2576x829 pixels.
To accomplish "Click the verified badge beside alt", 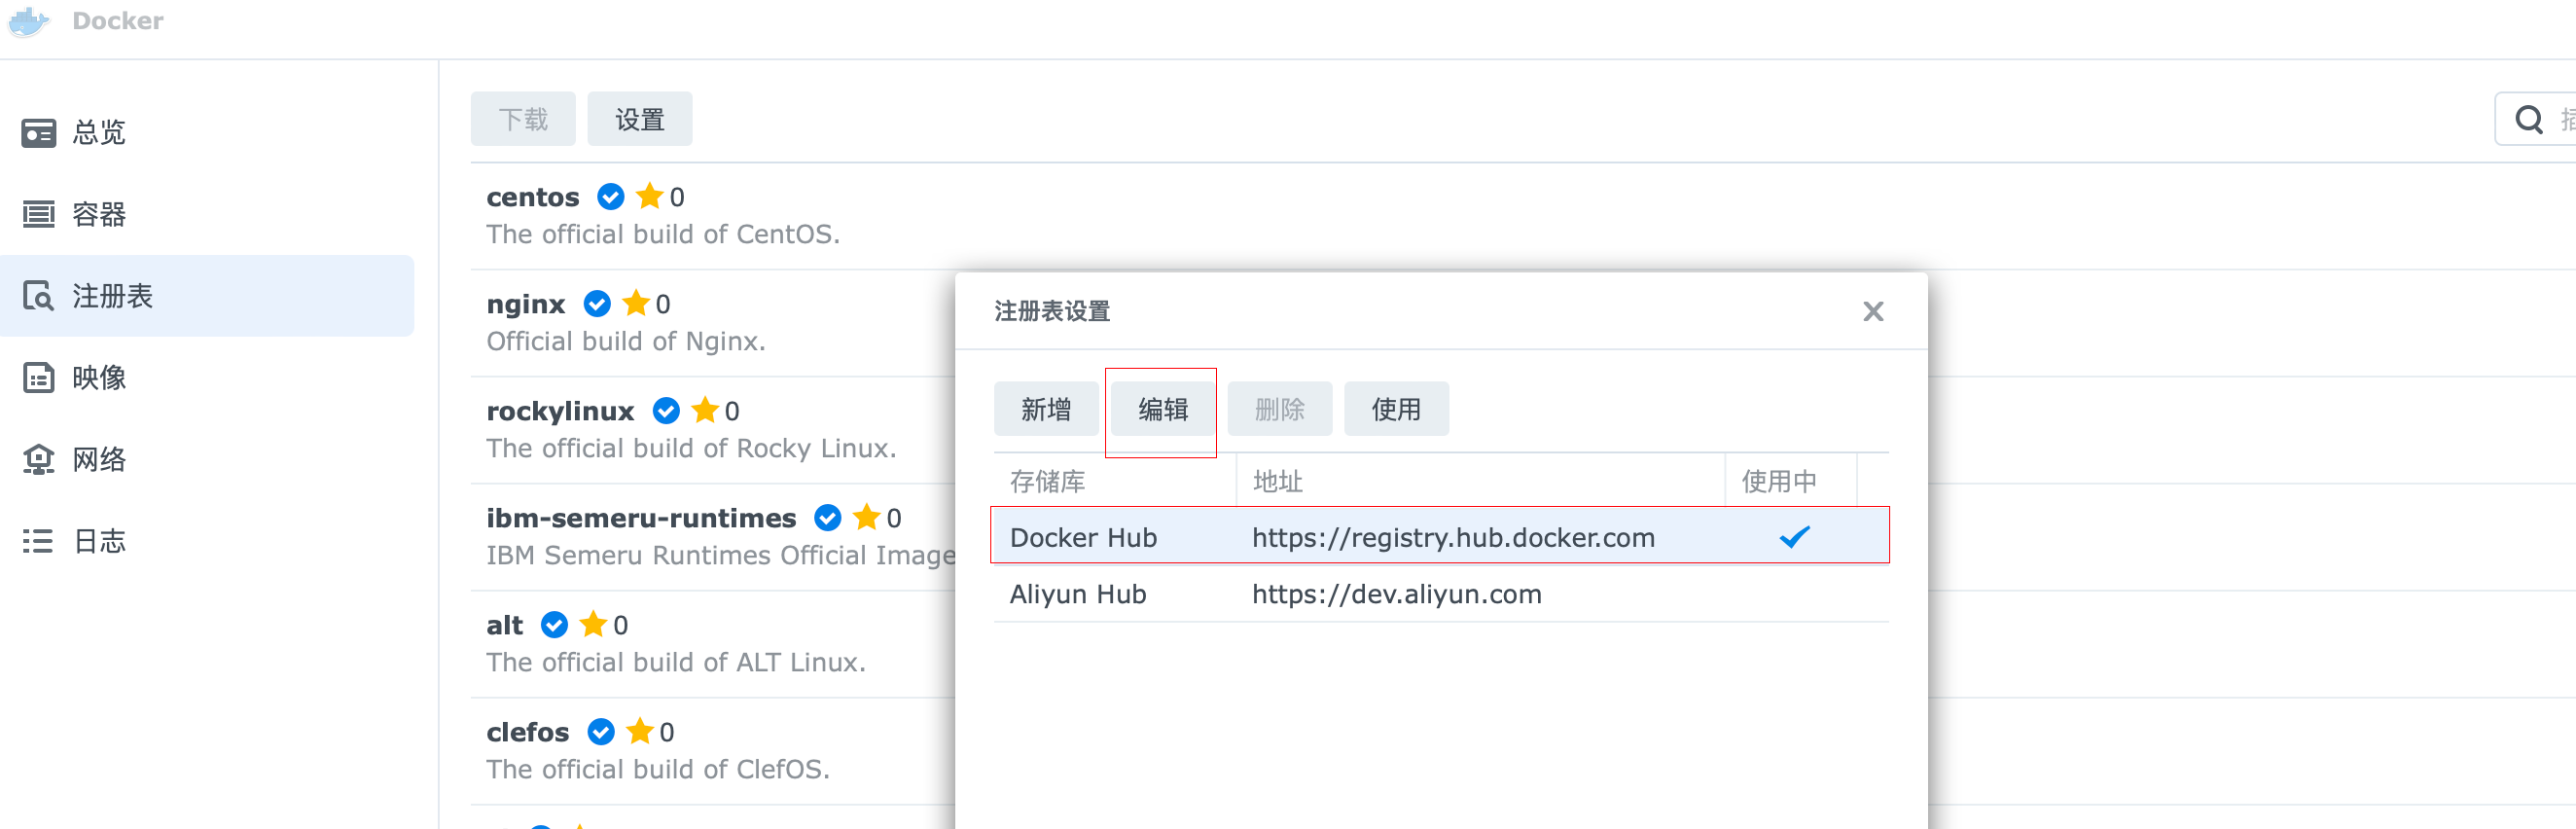I will (x=554, y=625).
